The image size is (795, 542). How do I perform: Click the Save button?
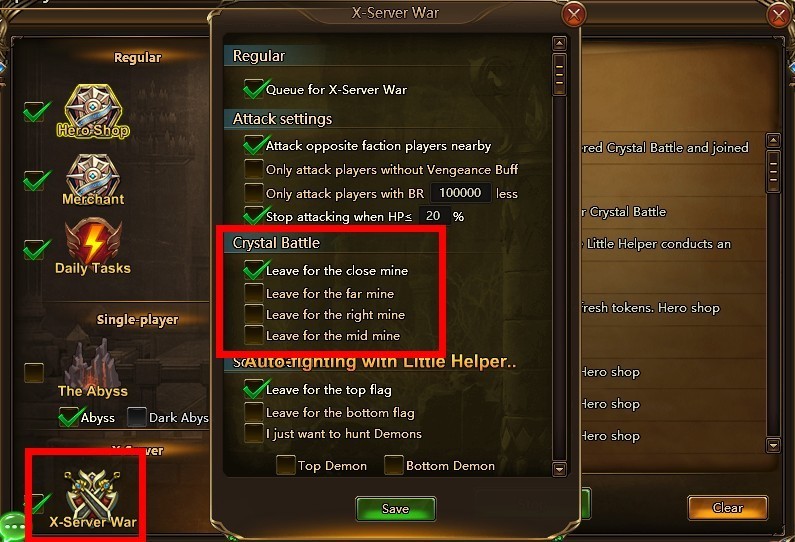pos(395,509)
